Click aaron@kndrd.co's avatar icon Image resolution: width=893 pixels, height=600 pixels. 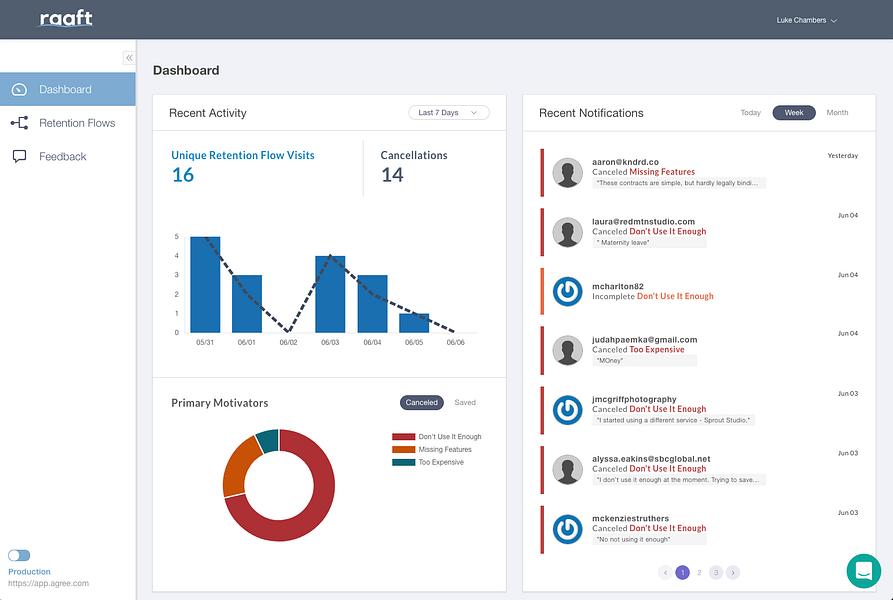[x=567, y=172]
